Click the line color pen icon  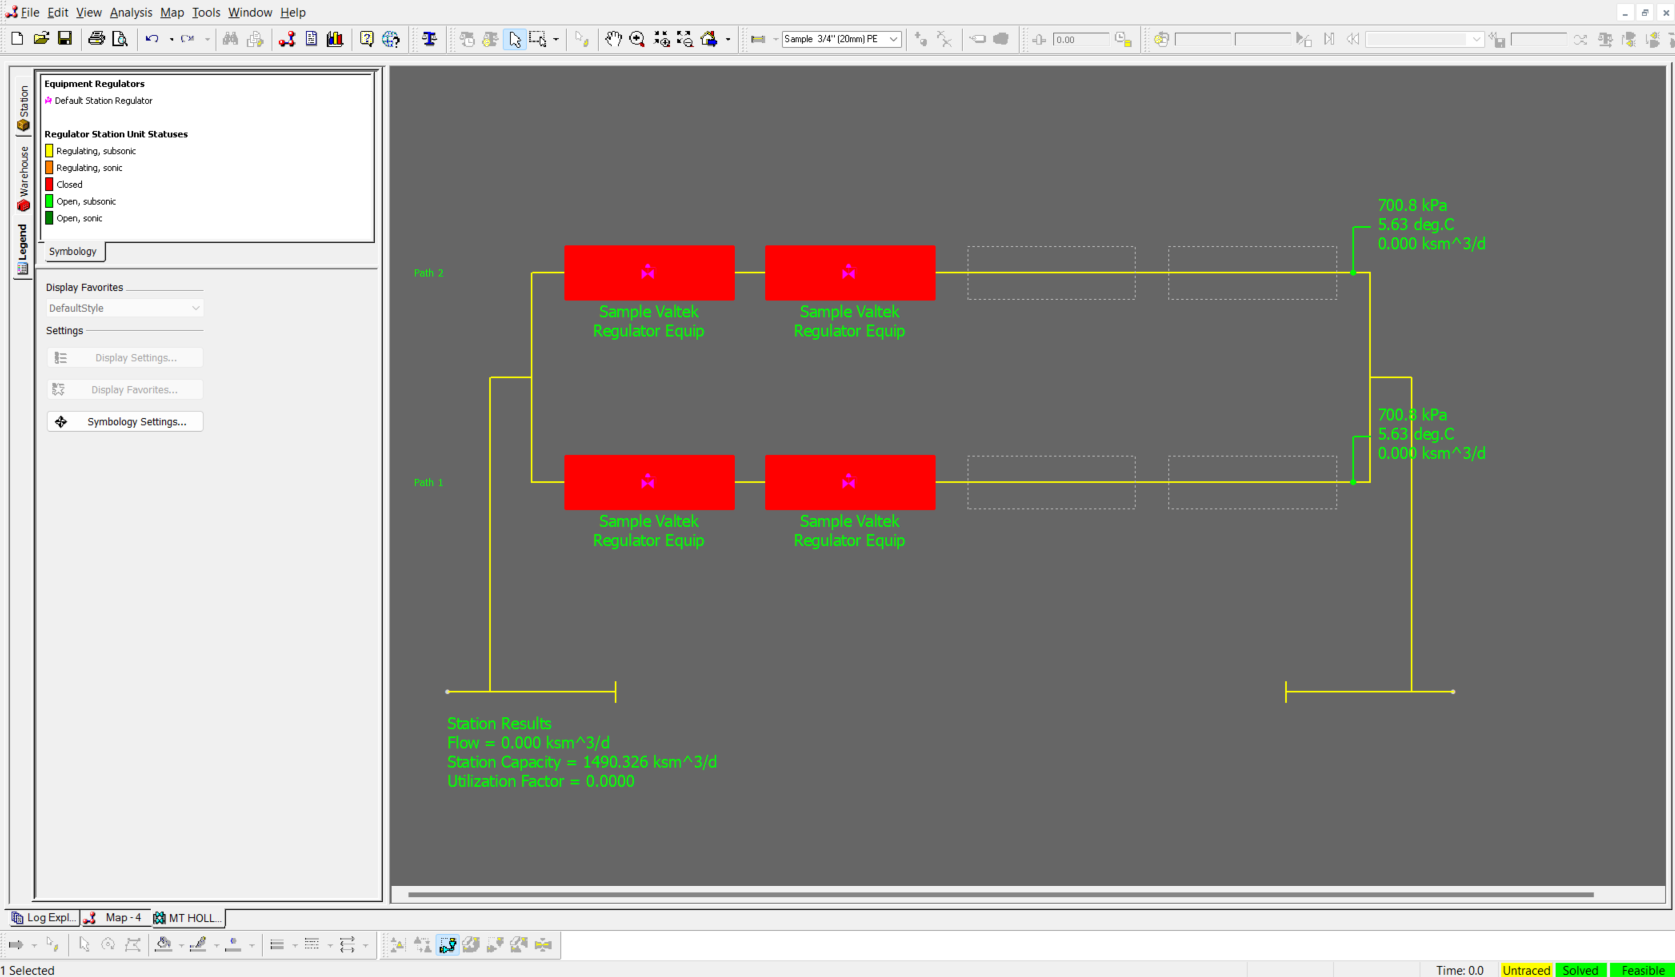click(198, 945)
